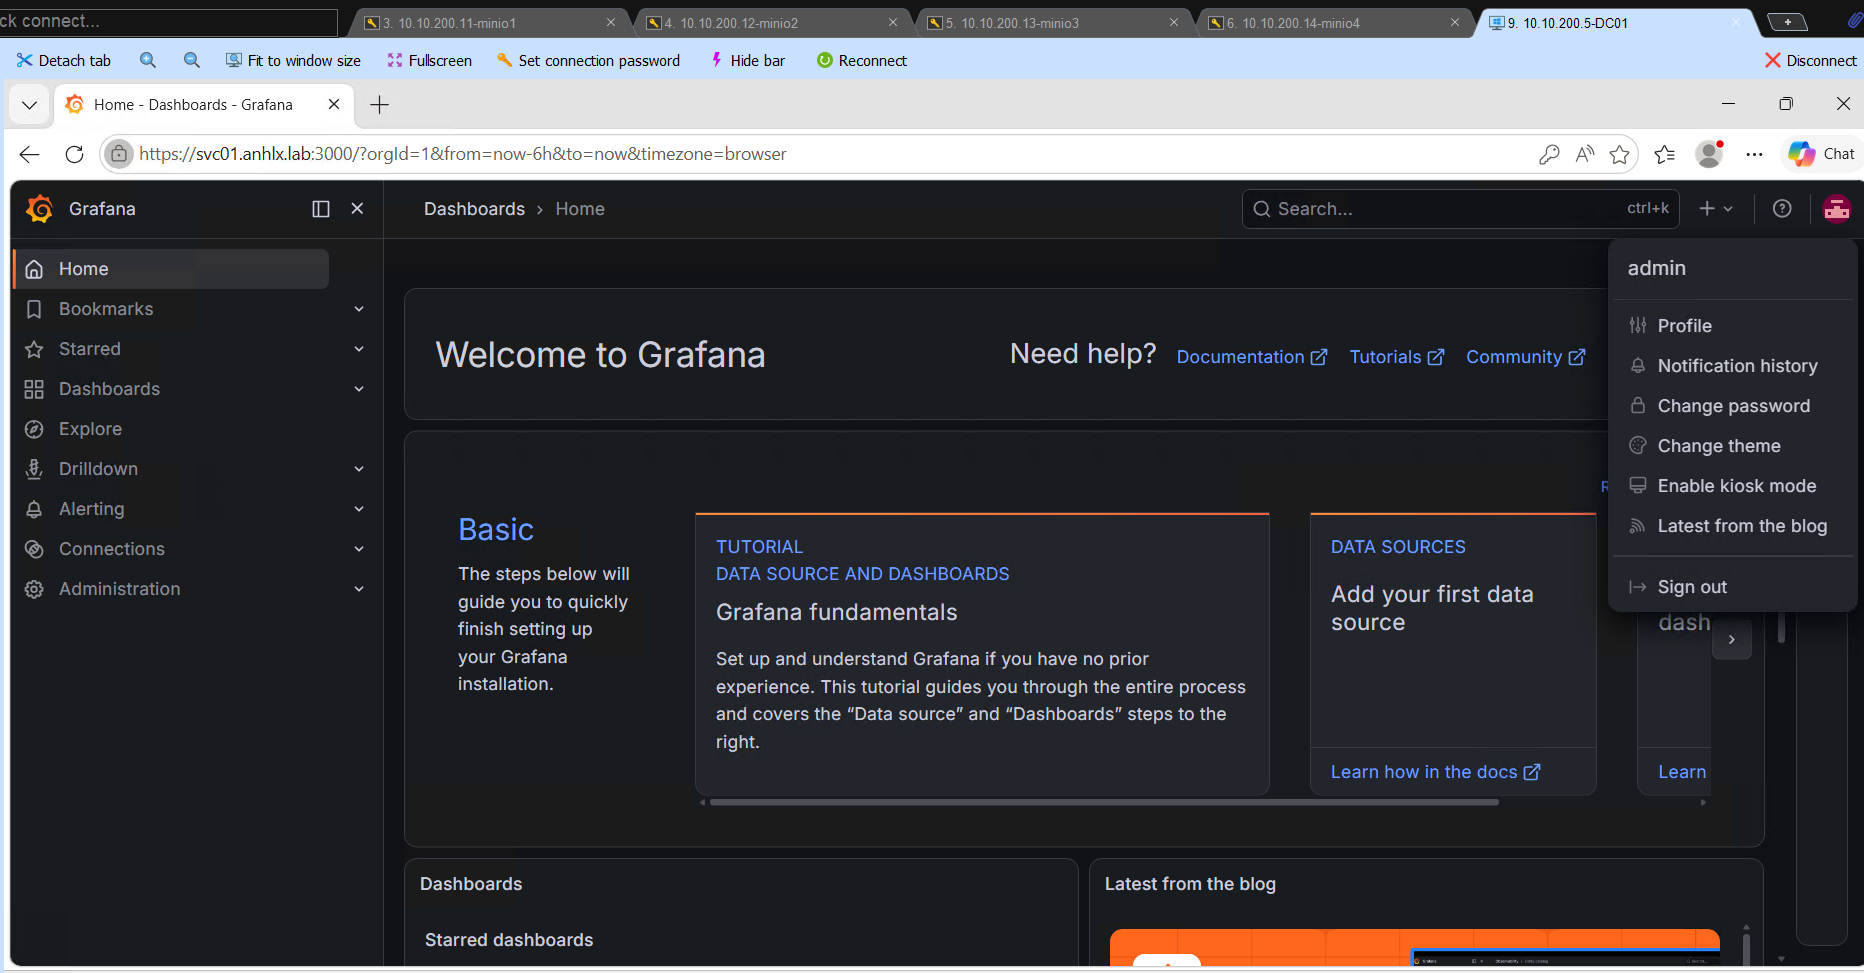Screen dimensions: 1864x973
Task: Open the Copilot Chat button
Action: [x=1822, y=154]
